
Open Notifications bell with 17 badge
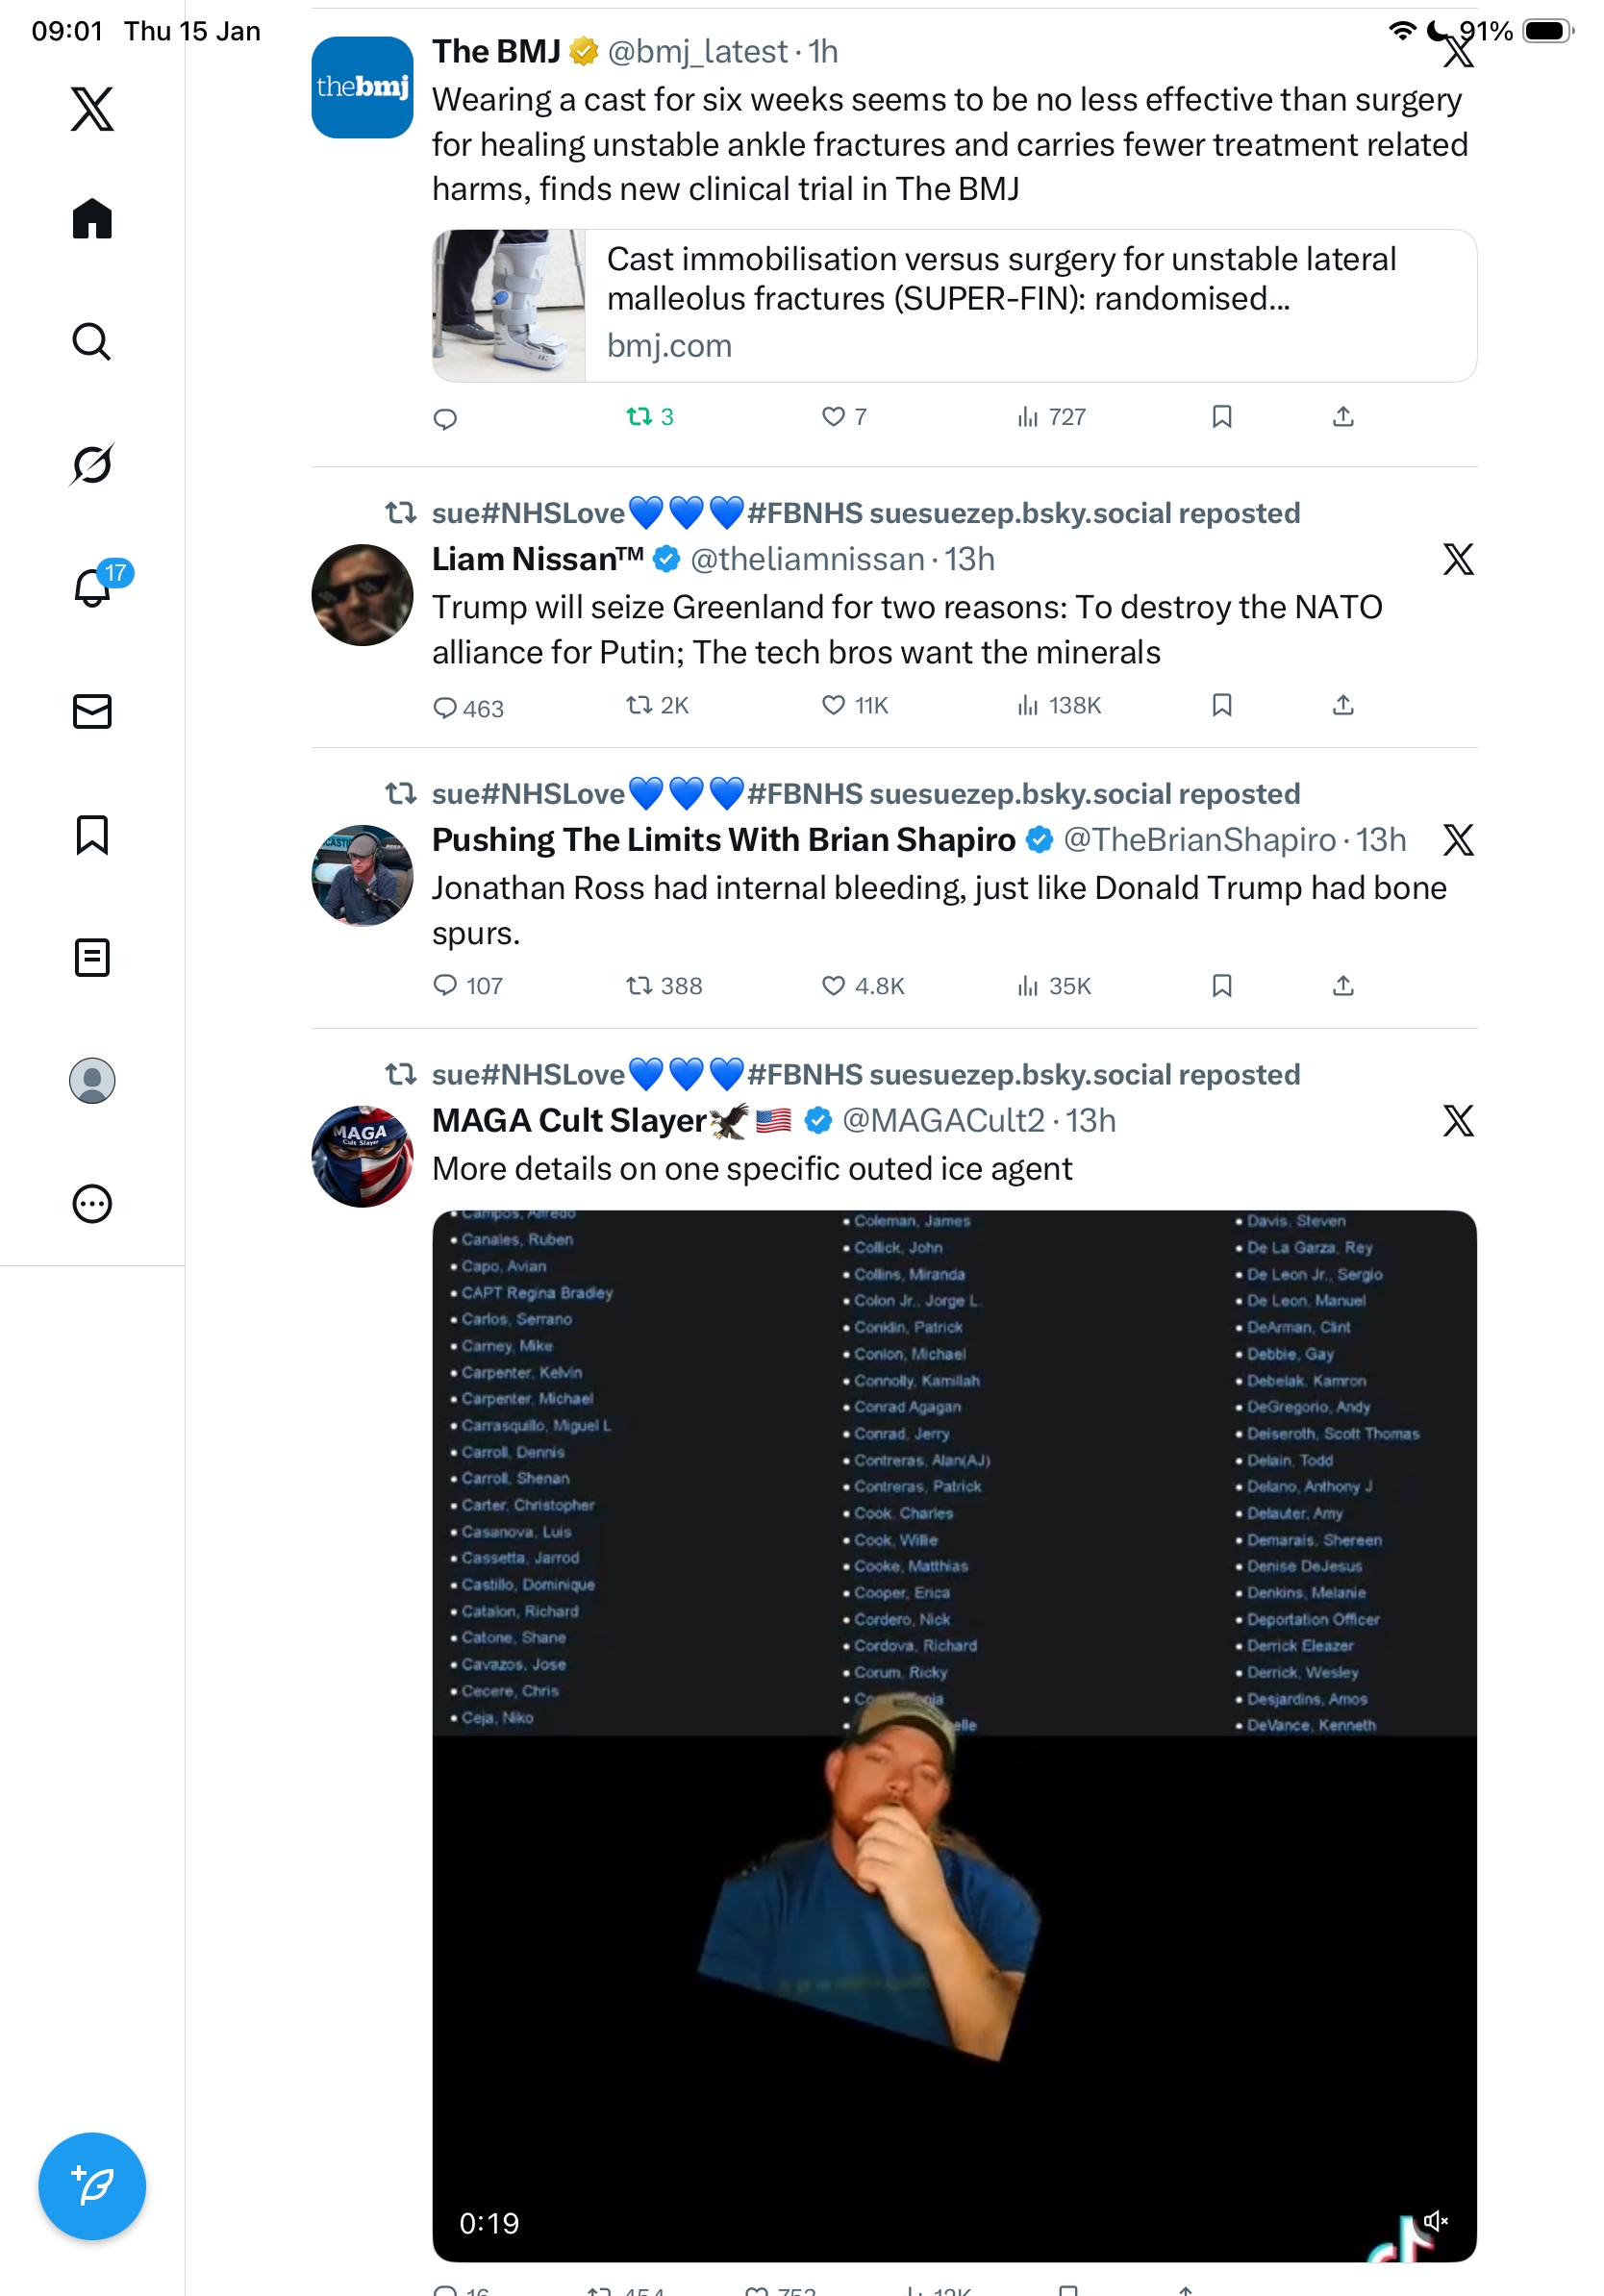click(92, 587)
